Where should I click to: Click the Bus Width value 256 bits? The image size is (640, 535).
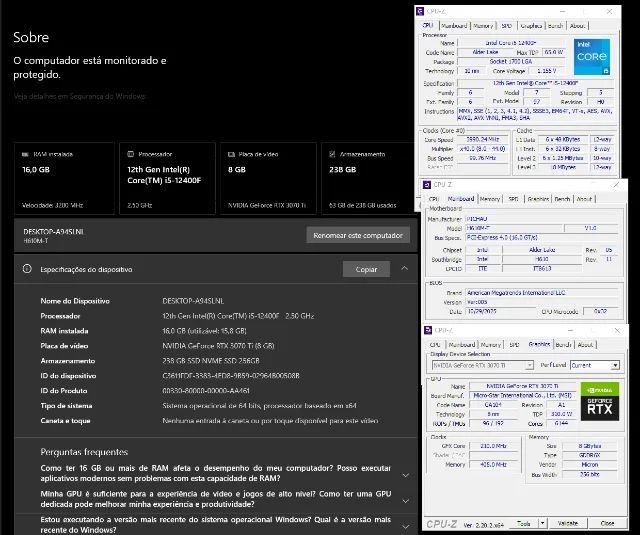[x=590, y=474]
